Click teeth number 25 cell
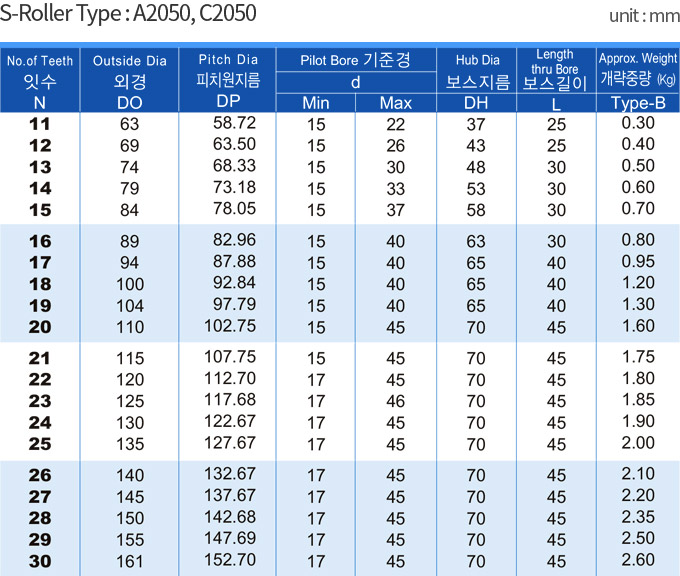Image resolution: width=680 pixels, height=576 pixels. click(x=40, y=444)
